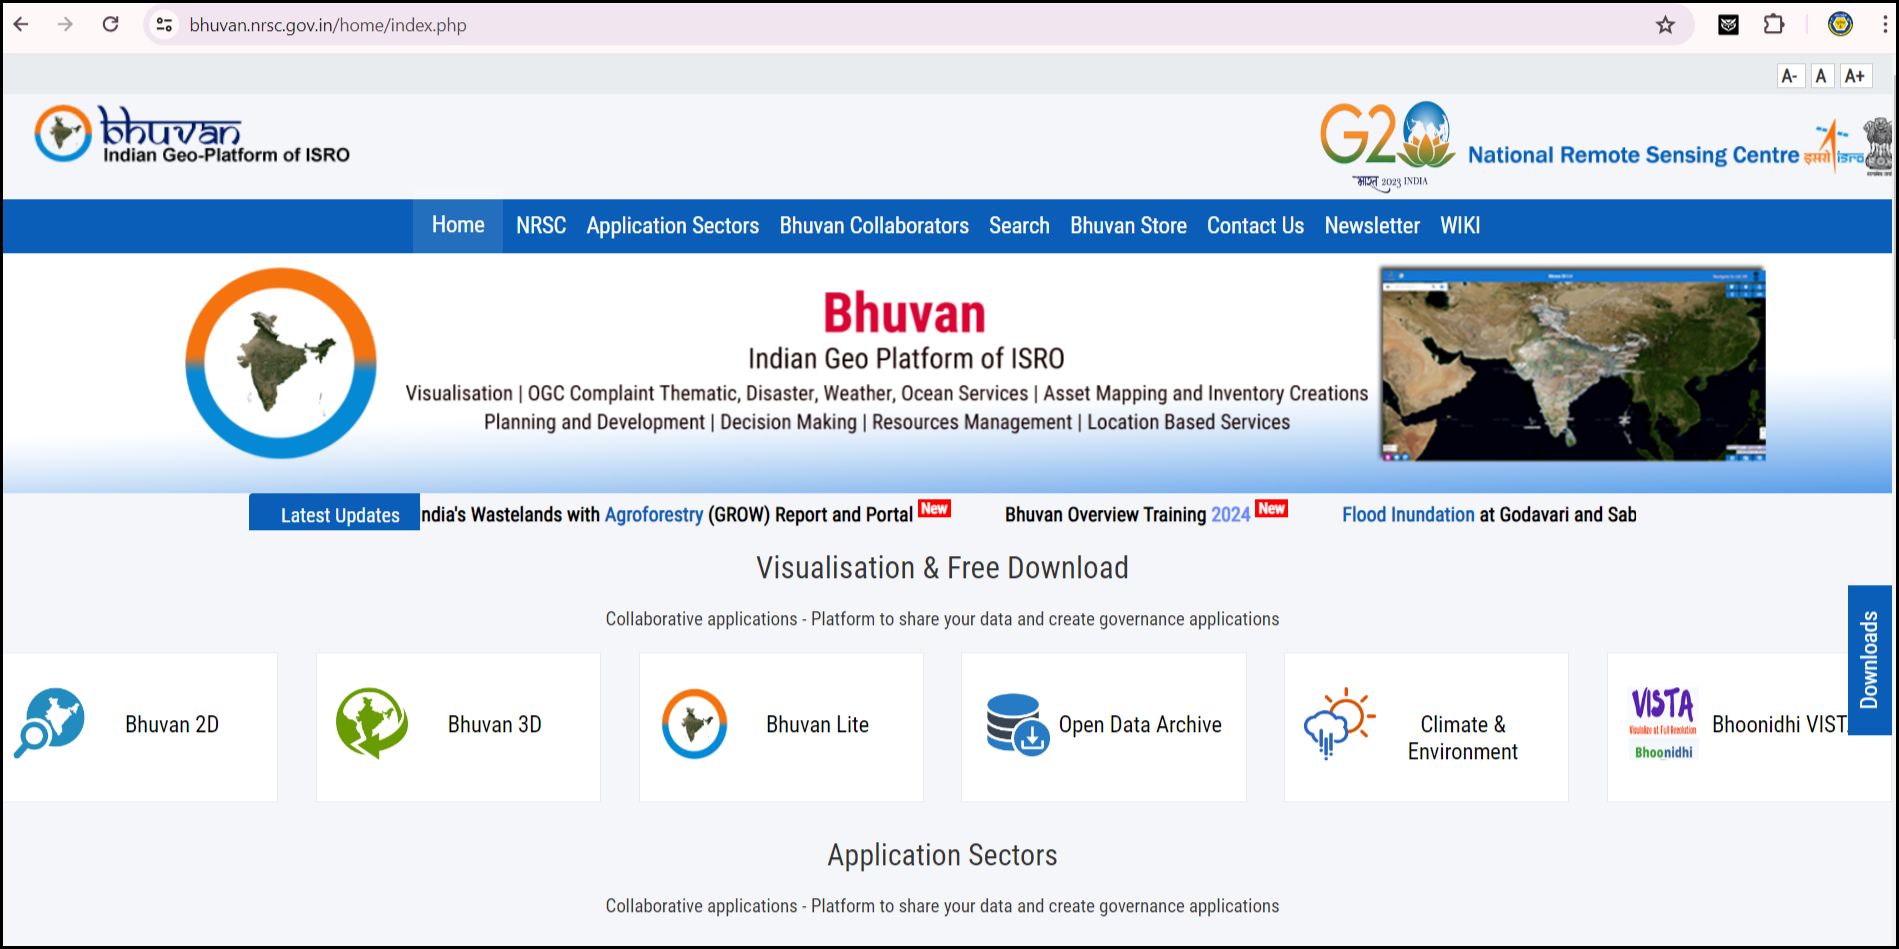This screenshot has width=1899, height=949.
Task: Click the Bhuvan logo in the header
Action: click(192, 135)
